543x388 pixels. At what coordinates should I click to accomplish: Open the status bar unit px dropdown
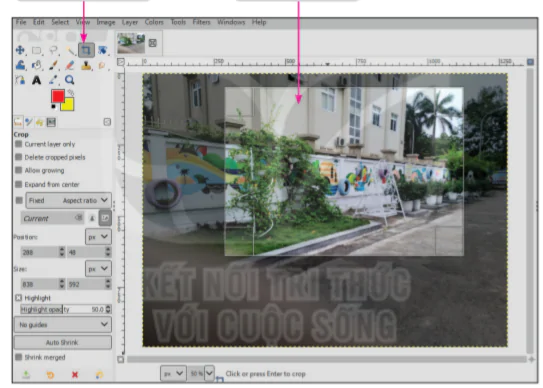[173, 374]
